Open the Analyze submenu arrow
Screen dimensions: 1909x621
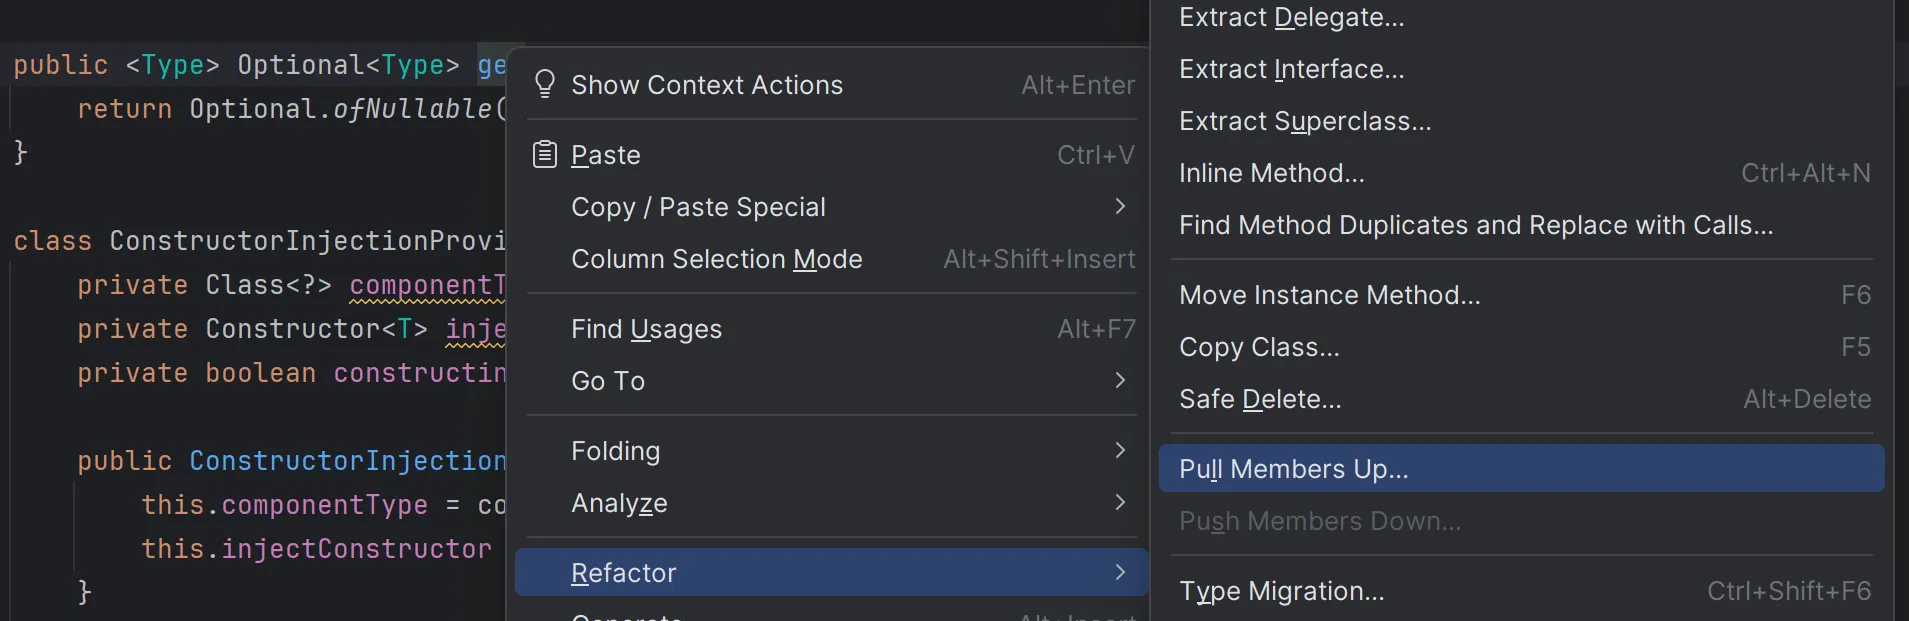point(1120,502)
